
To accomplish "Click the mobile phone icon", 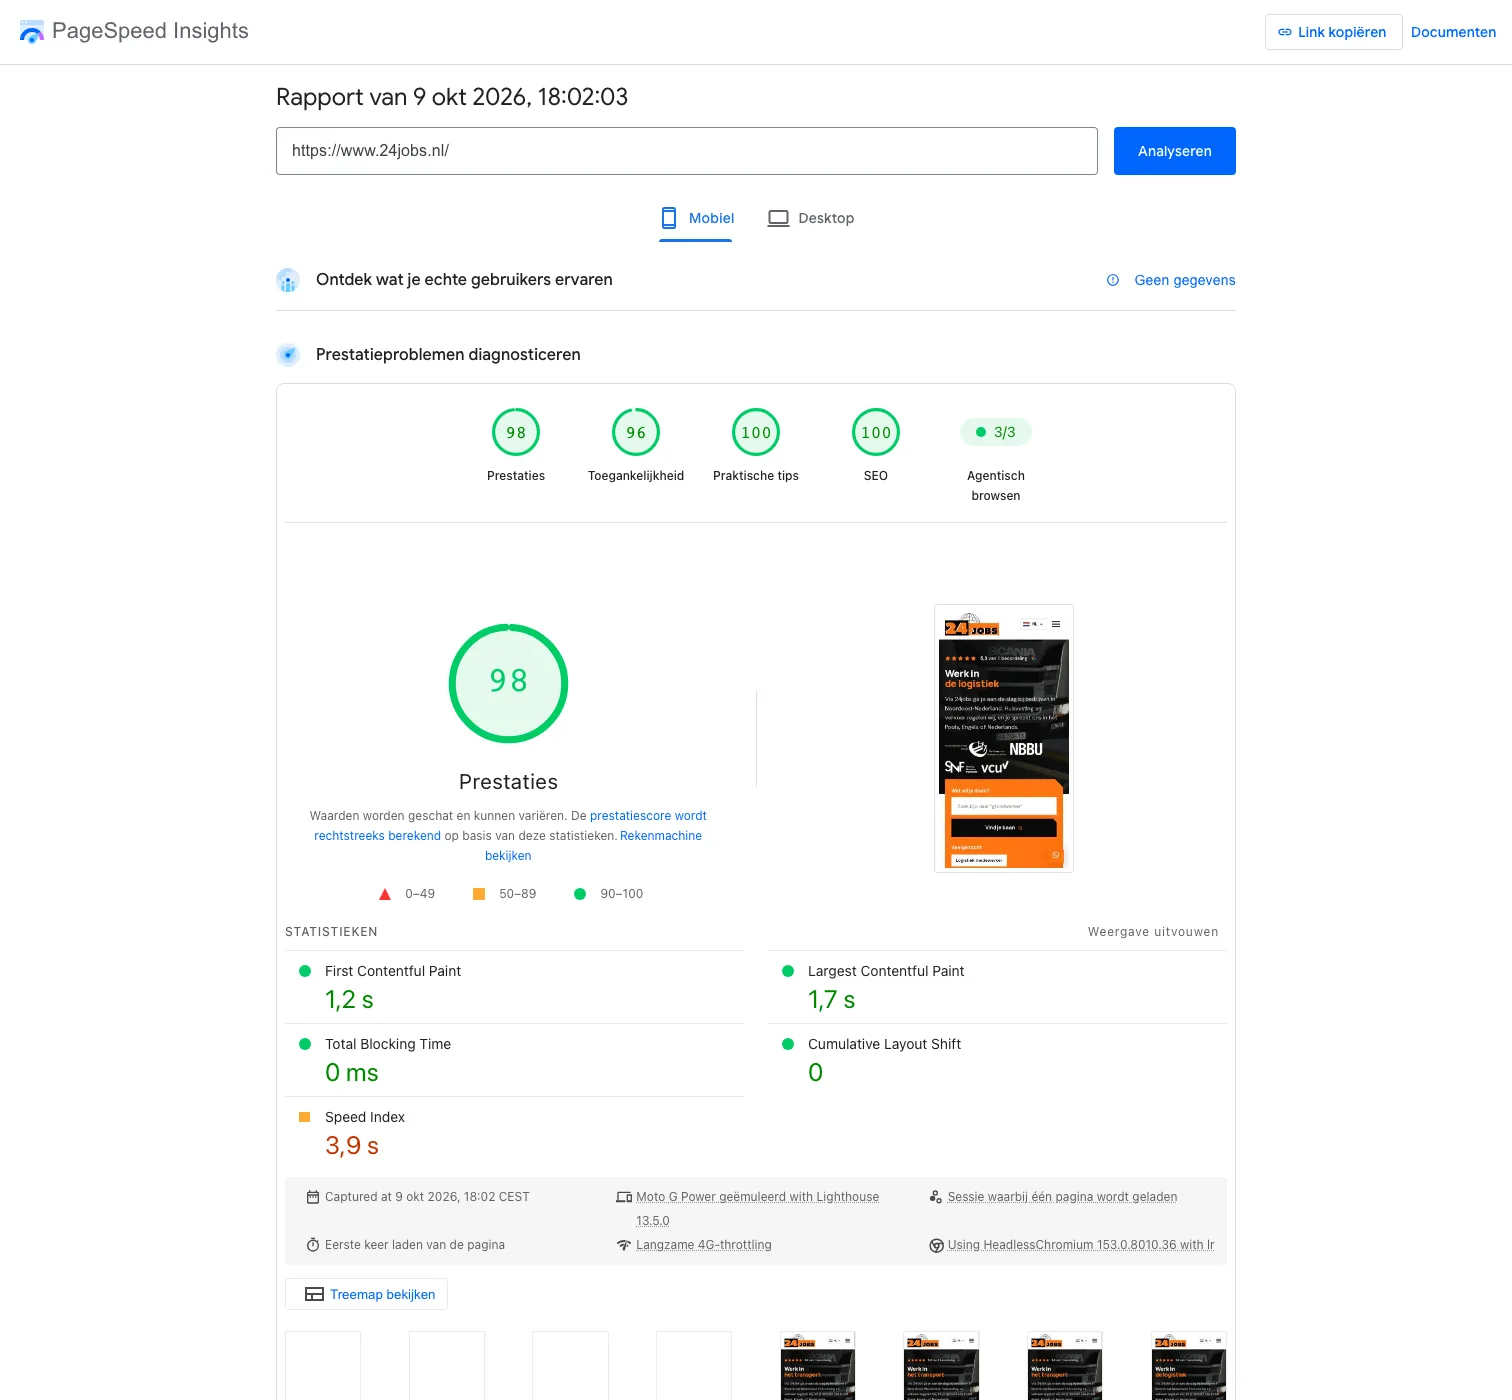I will (x=669, y=218).
